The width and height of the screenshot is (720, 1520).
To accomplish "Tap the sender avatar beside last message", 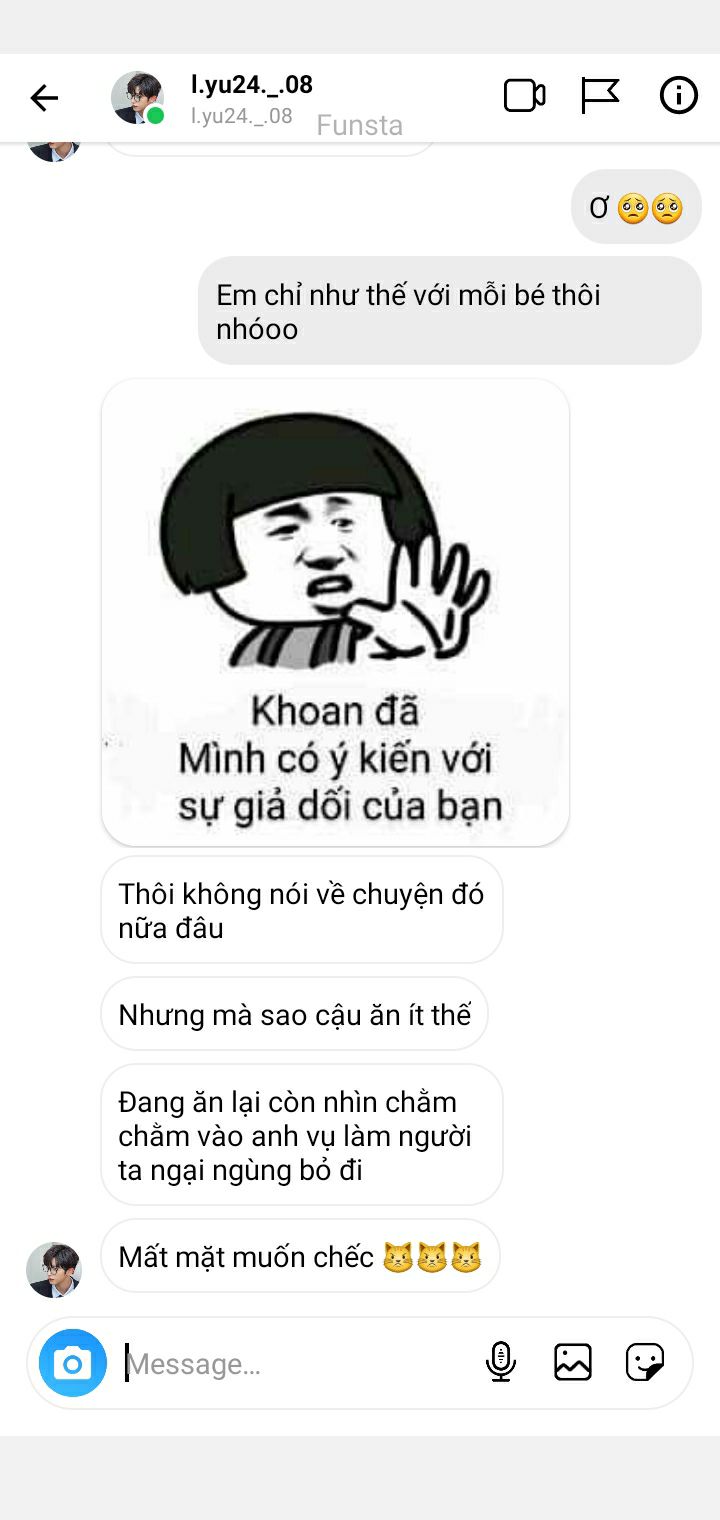I will point(54,1270).
